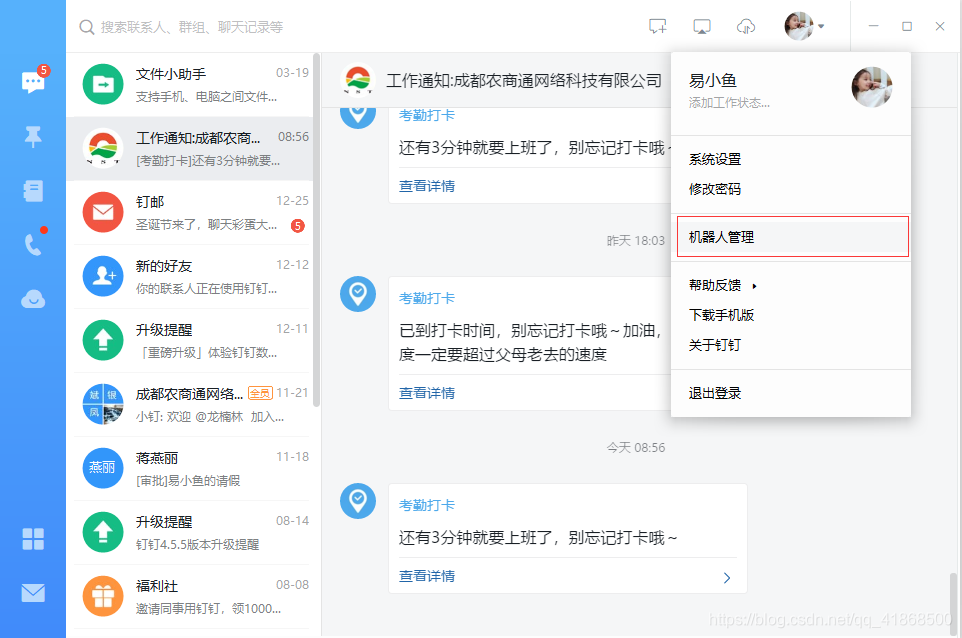Open the messages icon in sidebar

coord(33,82)
